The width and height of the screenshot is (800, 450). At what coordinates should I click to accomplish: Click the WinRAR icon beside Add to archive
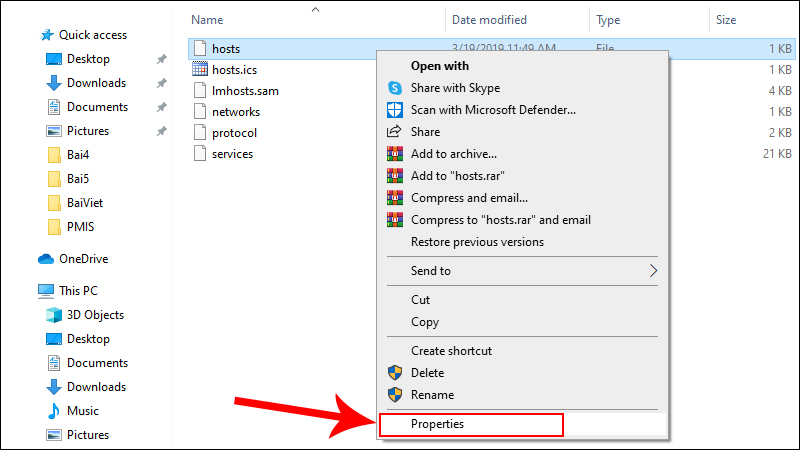[394, 154]
